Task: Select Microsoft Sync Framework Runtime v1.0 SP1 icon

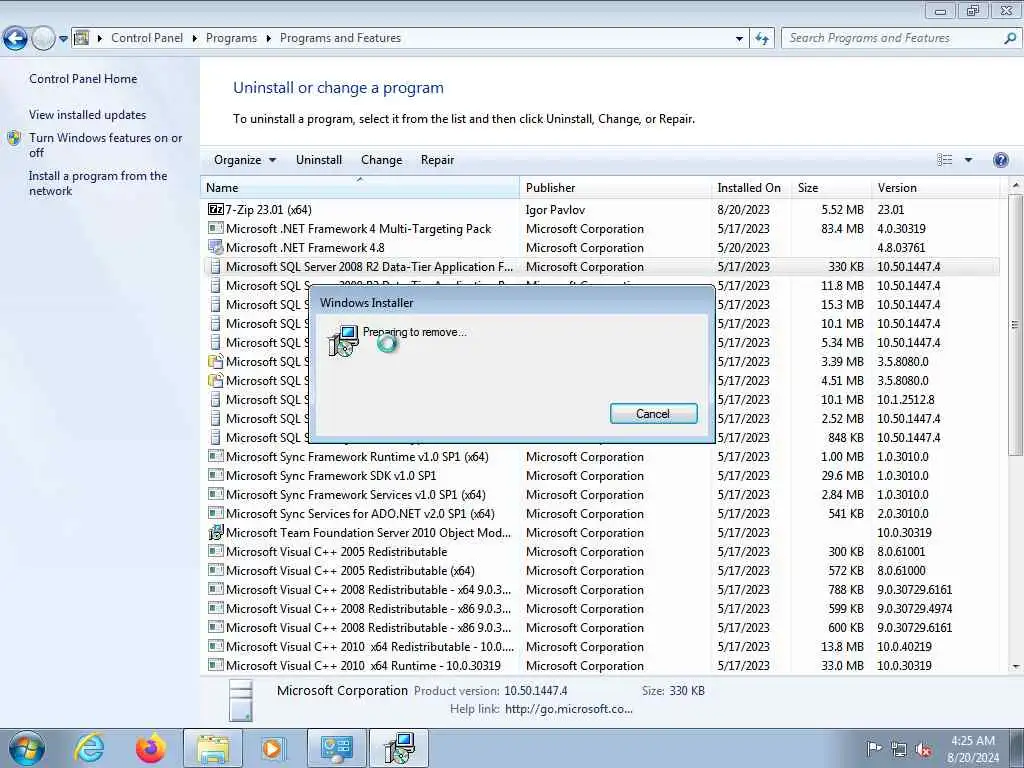Action: point(215,456)
